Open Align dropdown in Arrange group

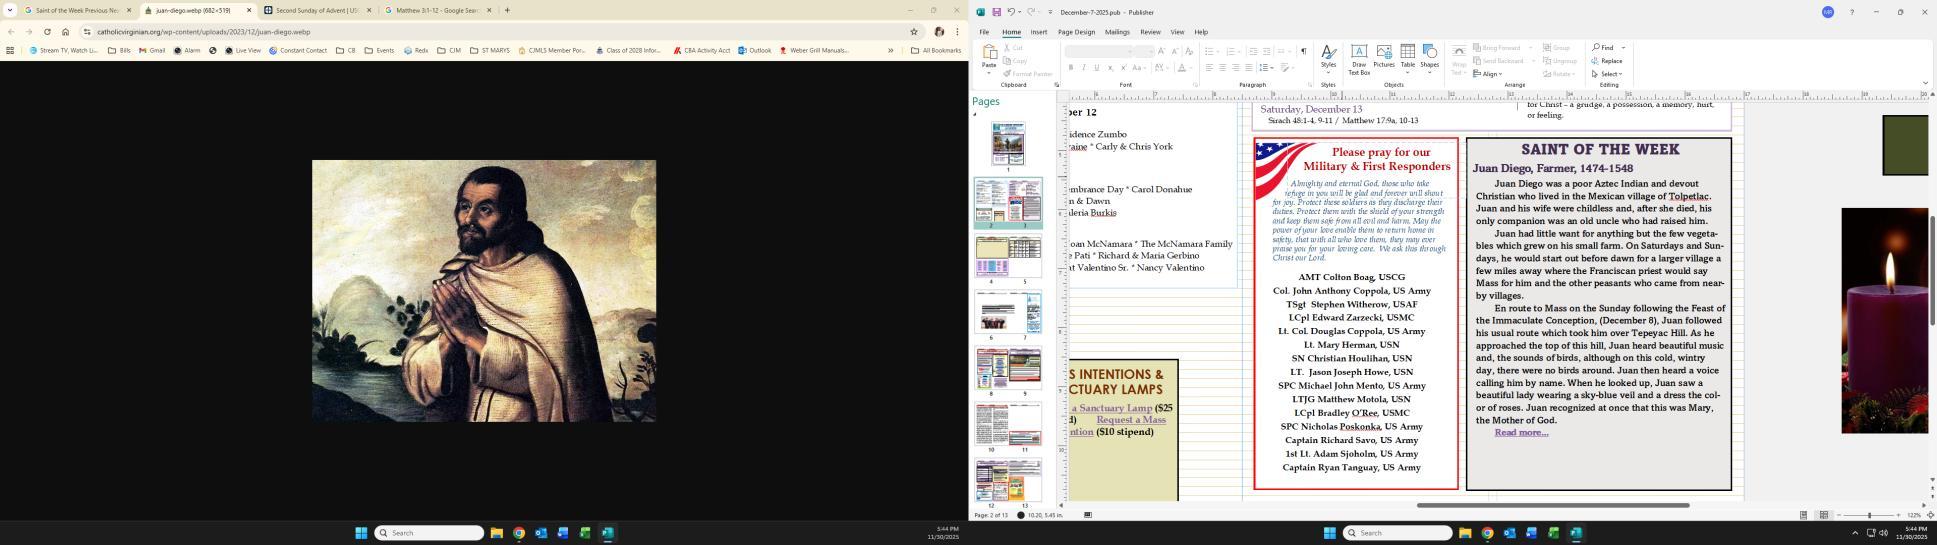coord(1488,74)
